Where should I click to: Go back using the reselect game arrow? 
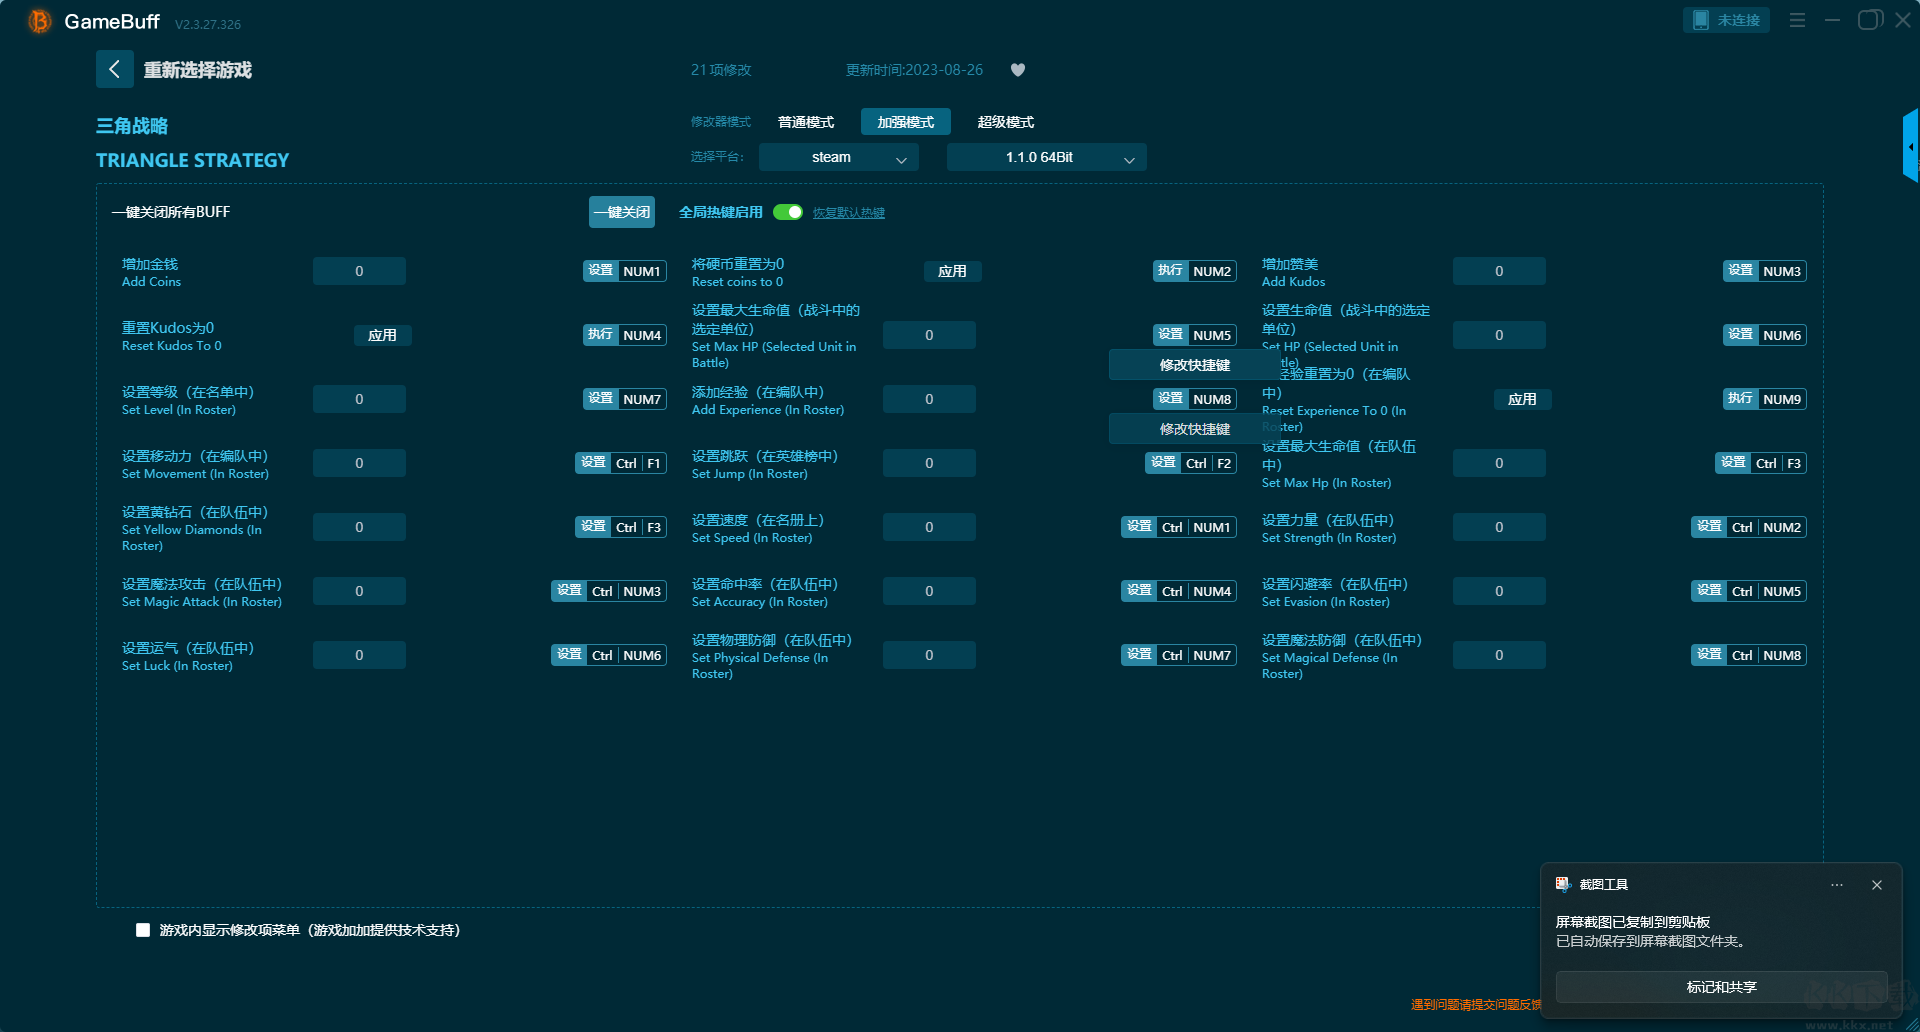point(114,69)
